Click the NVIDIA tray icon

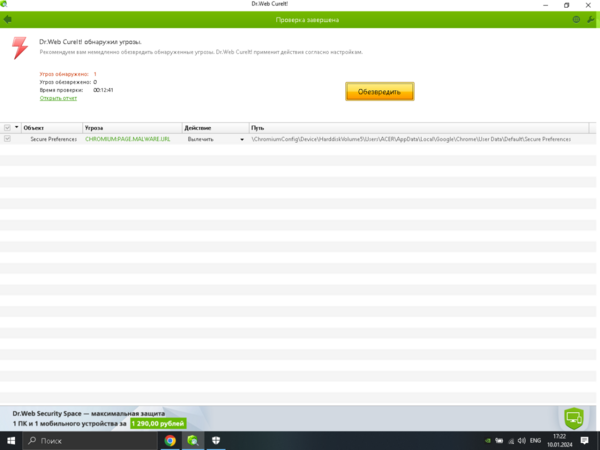(488, 441)
